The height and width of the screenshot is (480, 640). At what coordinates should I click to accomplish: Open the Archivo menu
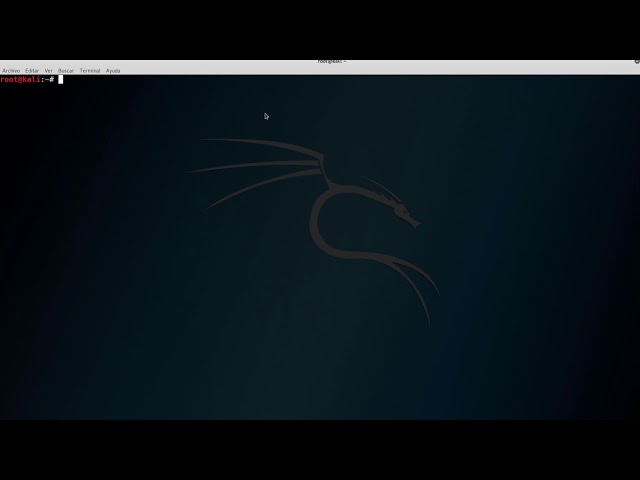tap(11, 71)
